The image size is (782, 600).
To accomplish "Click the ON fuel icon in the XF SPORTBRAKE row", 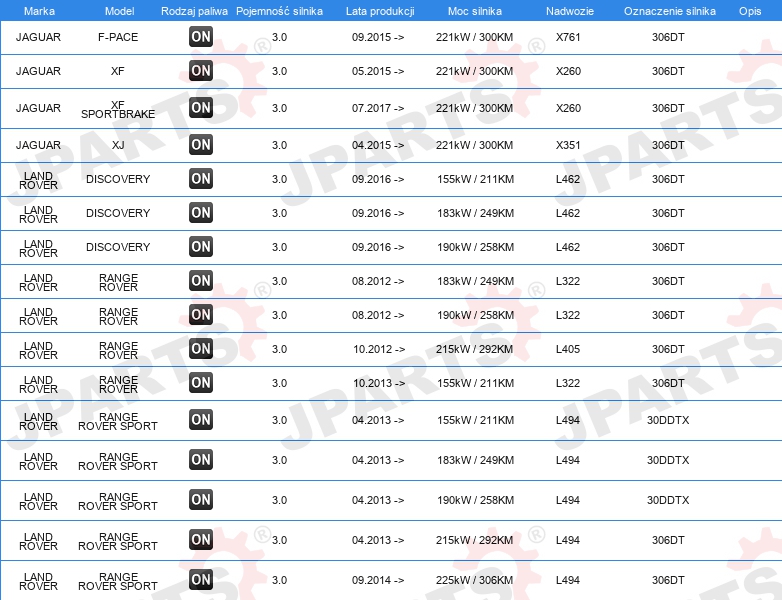I will [201, 107].
